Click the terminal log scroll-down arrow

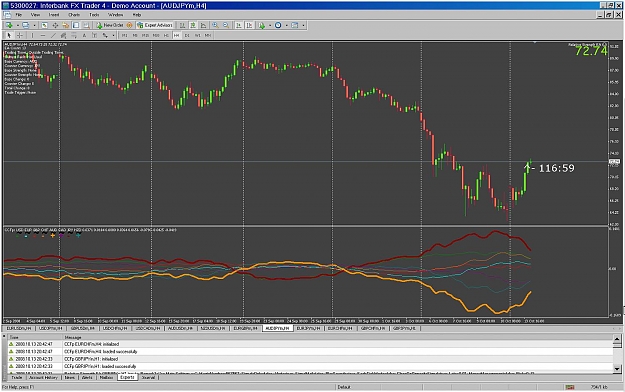617,369
